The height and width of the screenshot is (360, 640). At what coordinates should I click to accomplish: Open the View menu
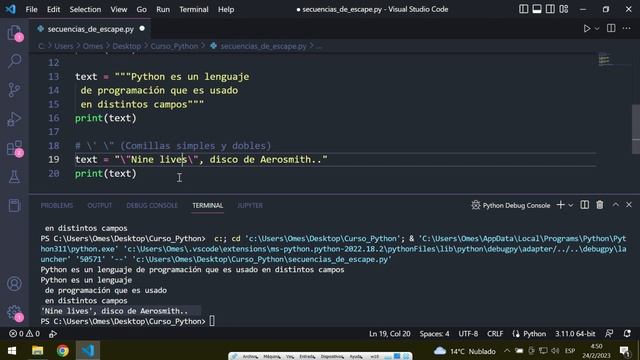coord(118,9)
